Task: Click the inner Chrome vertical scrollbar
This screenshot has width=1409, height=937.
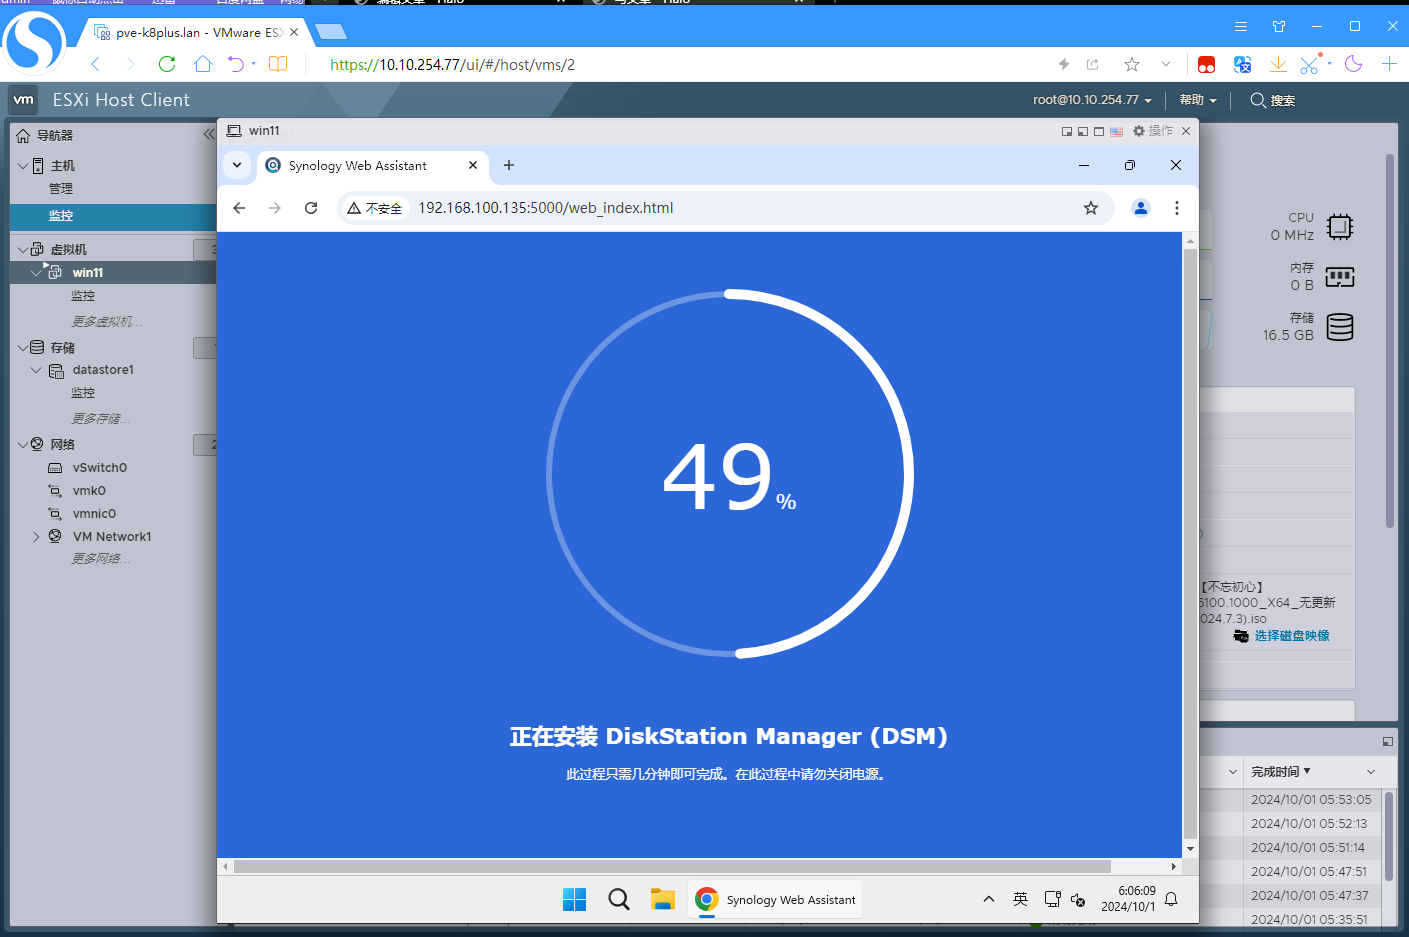Action: click(x=1190, y=545)
